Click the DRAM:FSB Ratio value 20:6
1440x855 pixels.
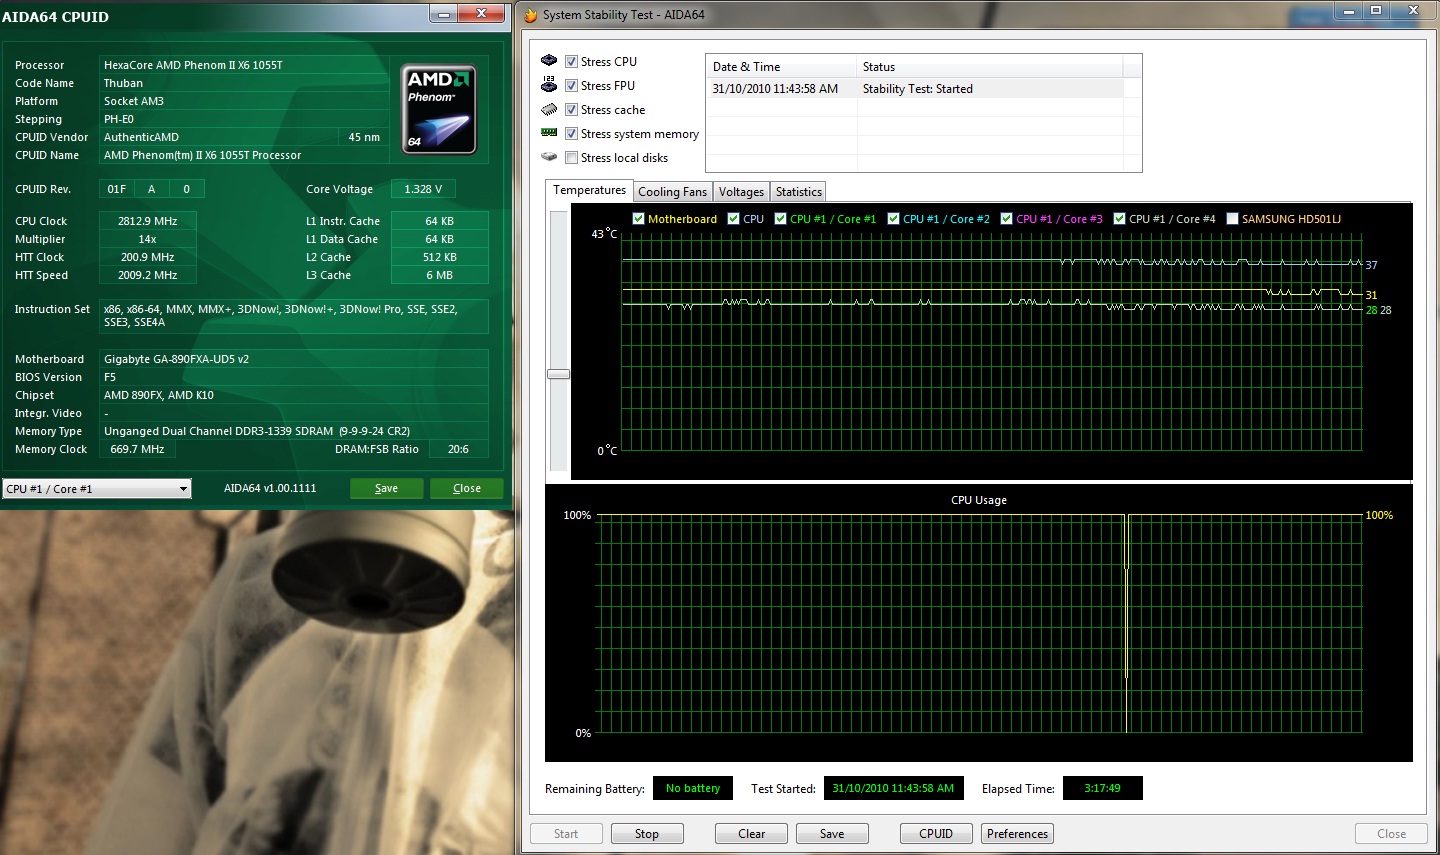click(x=458, y=449)
